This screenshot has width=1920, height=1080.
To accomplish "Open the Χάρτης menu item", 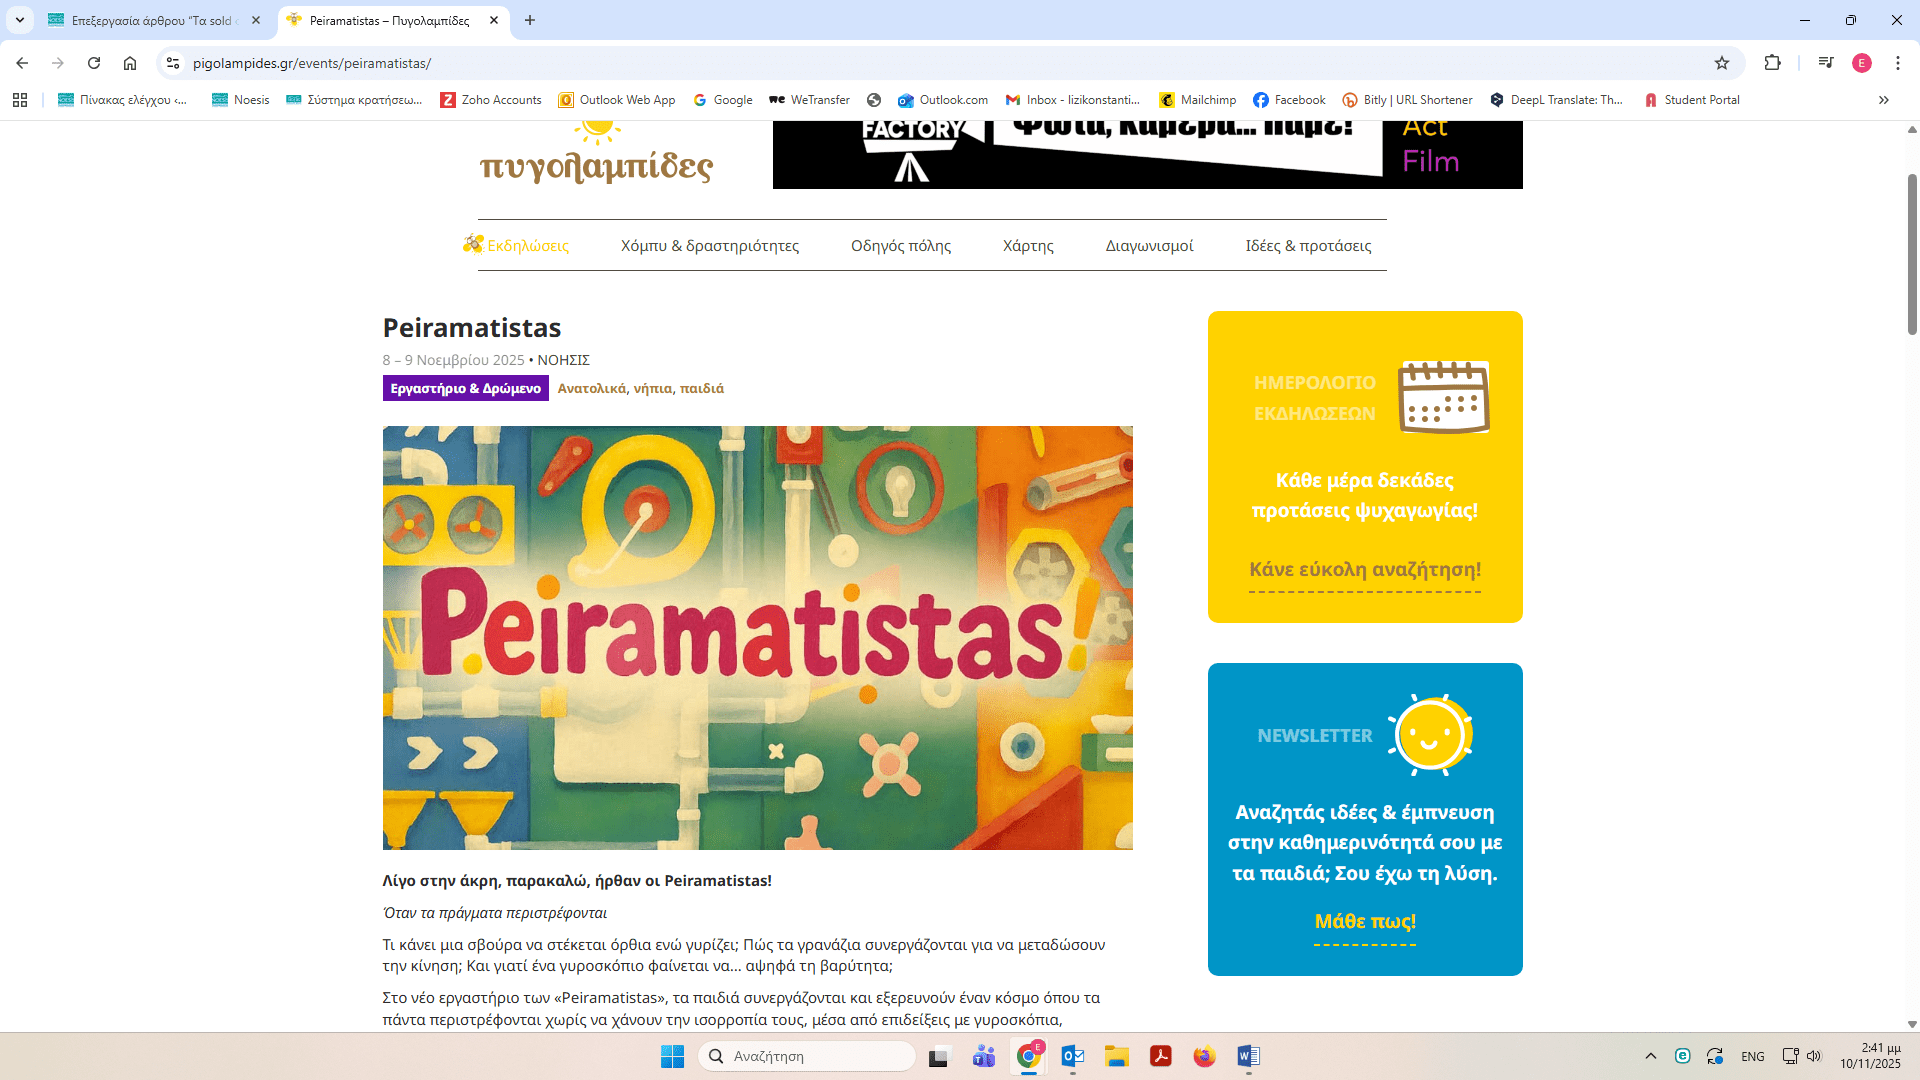I will tap(1028, 246).
